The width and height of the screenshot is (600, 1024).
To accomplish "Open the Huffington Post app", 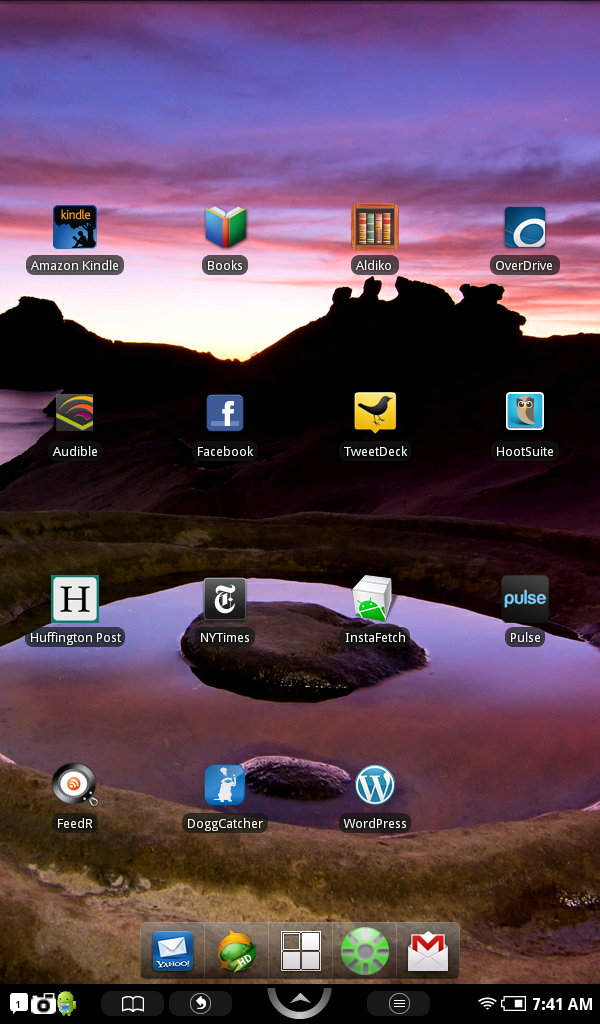I will coord(74,599).
